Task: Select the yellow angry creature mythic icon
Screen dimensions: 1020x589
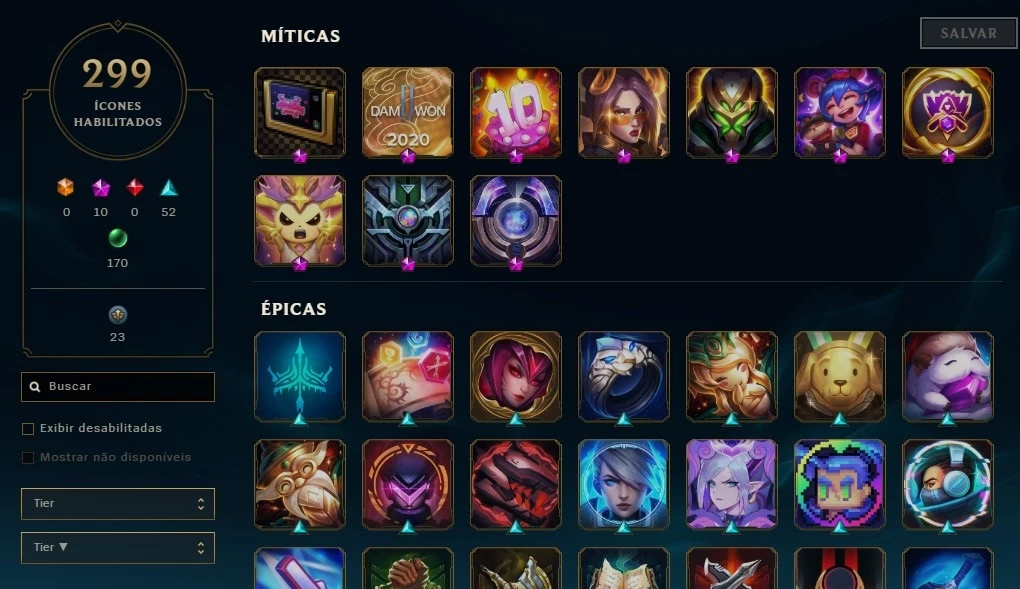Action: tap(300, 221)
